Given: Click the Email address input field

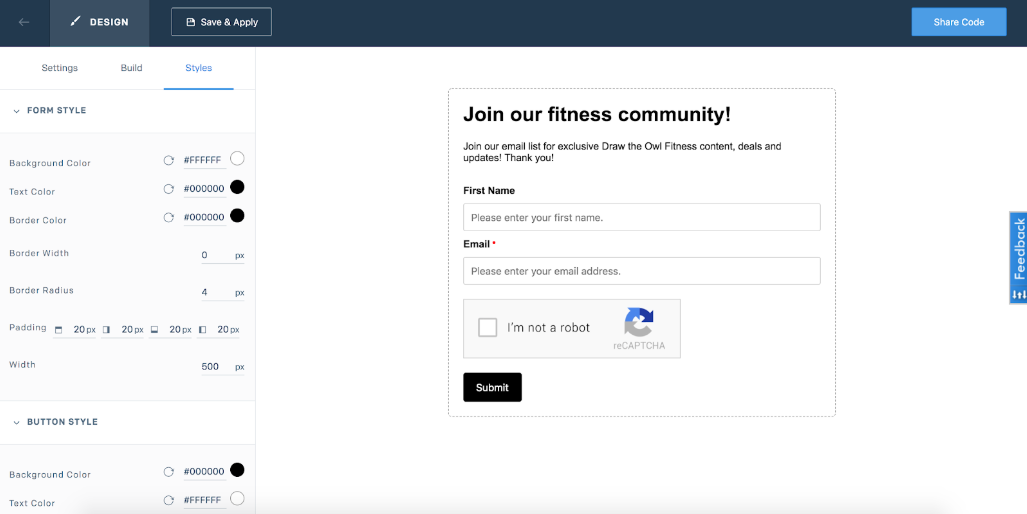Looking at the screenshot, I should pos(641,271).
